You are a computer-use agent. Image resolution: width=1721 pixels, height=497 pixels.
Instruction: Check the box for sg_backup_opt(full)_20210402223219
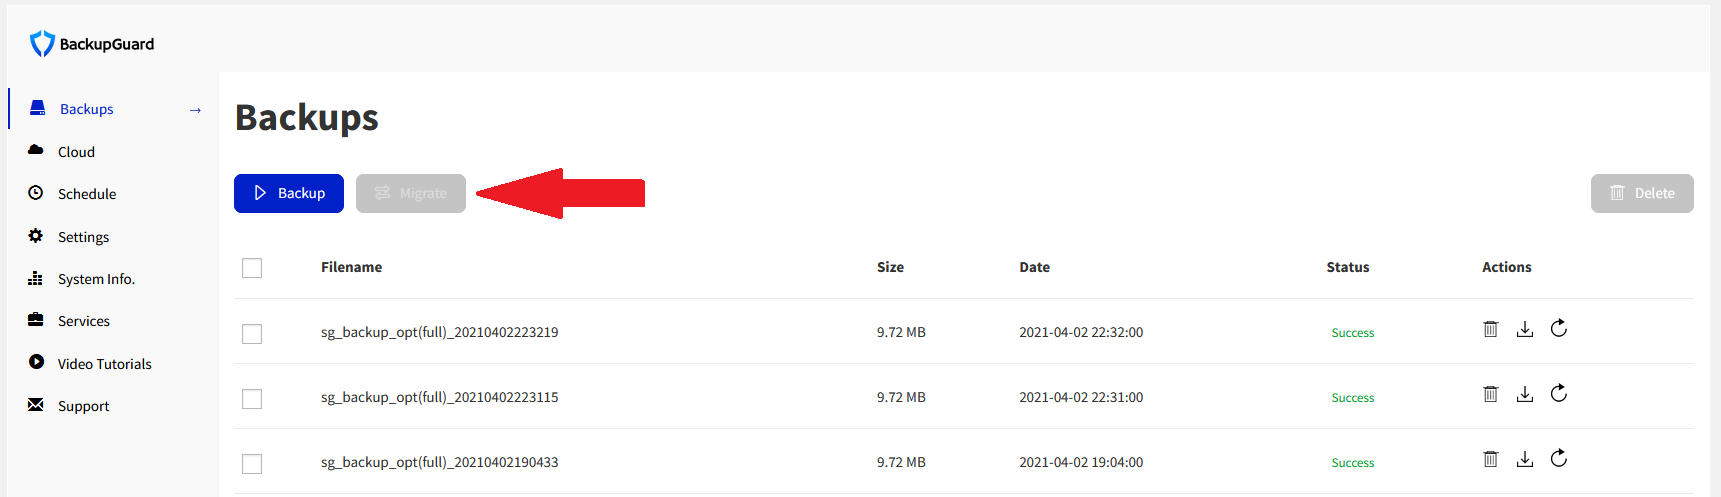(252, 333)
